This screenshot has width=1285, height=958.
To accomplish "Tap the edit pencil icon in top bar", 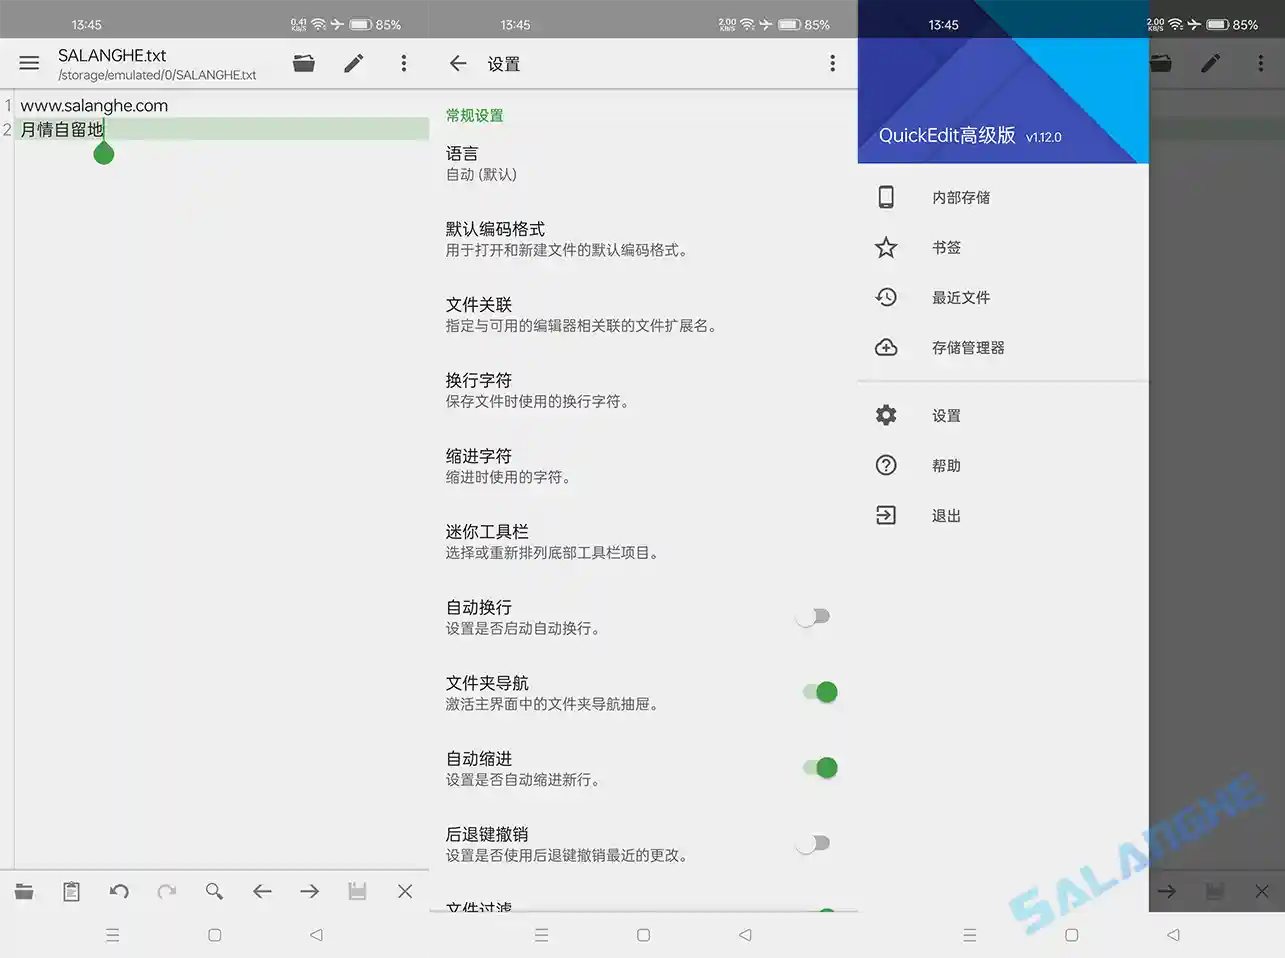I will click(353, 62).
